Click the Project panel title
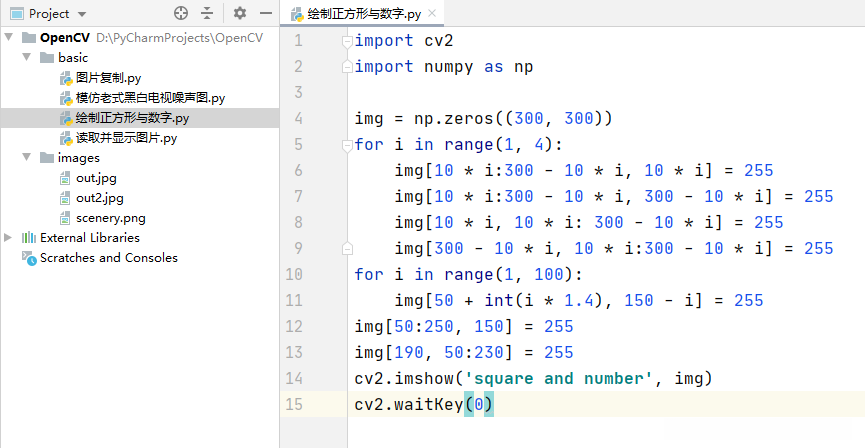Image resolution: width=865 pixels, height=448 pixels. 49,14
